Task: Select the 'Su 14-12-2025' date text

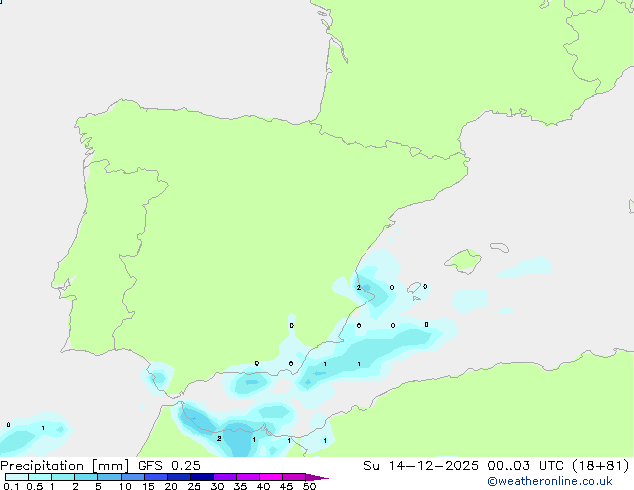Action: point(421,466)
